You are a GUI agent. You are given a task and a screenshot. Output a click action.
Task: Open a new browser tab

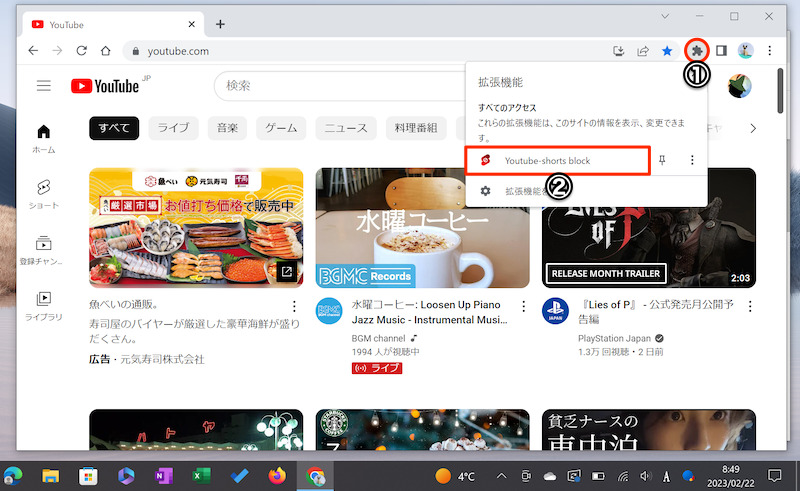(220, 23)
